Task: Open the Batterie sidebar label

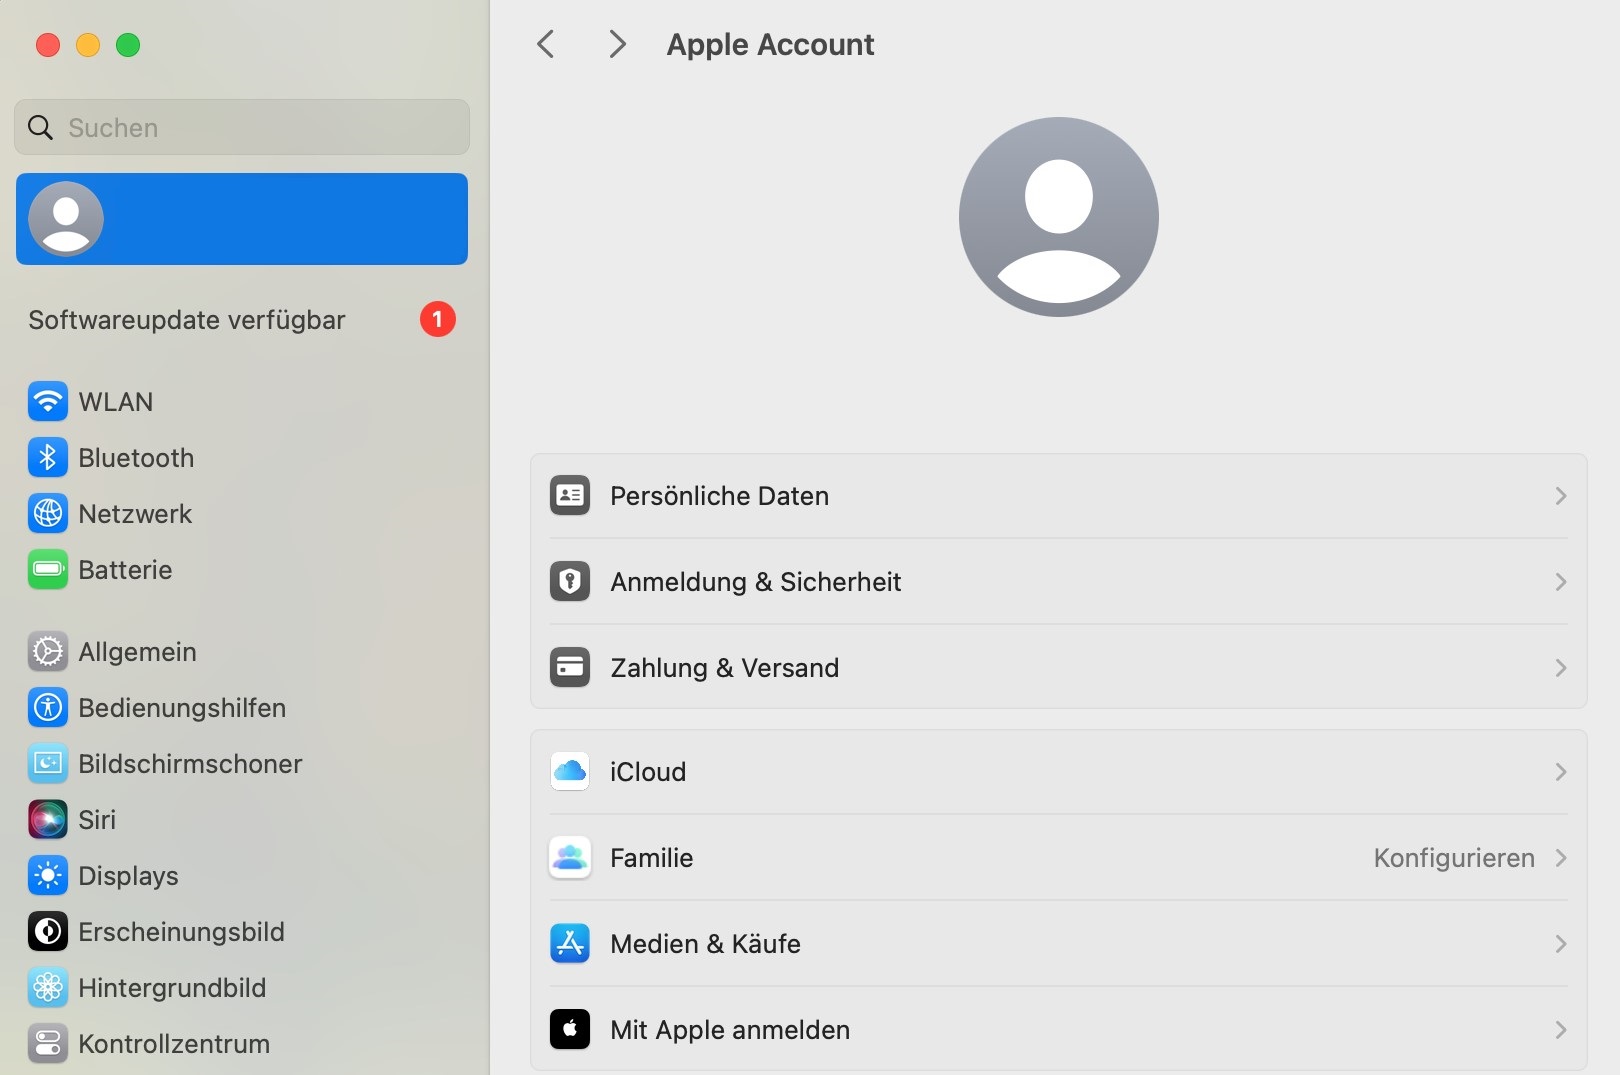Action: pos(125,570)
